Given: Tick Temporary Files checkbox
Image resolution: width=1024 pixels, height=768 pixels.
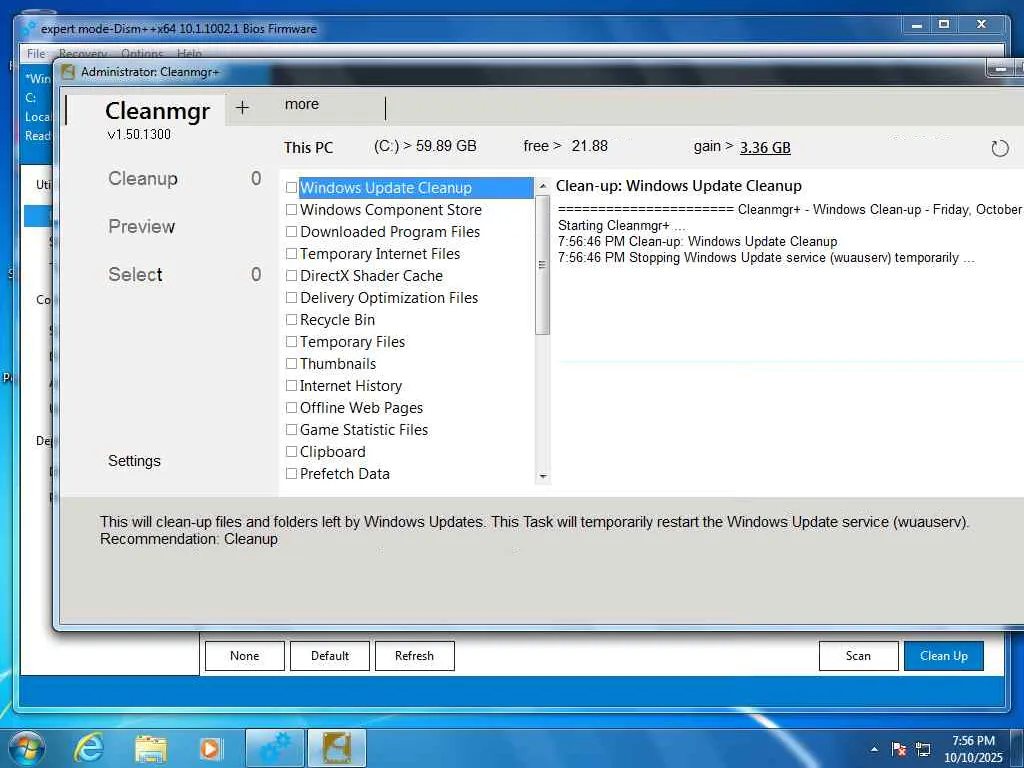Looking at the screenshot, I should 291,342.
